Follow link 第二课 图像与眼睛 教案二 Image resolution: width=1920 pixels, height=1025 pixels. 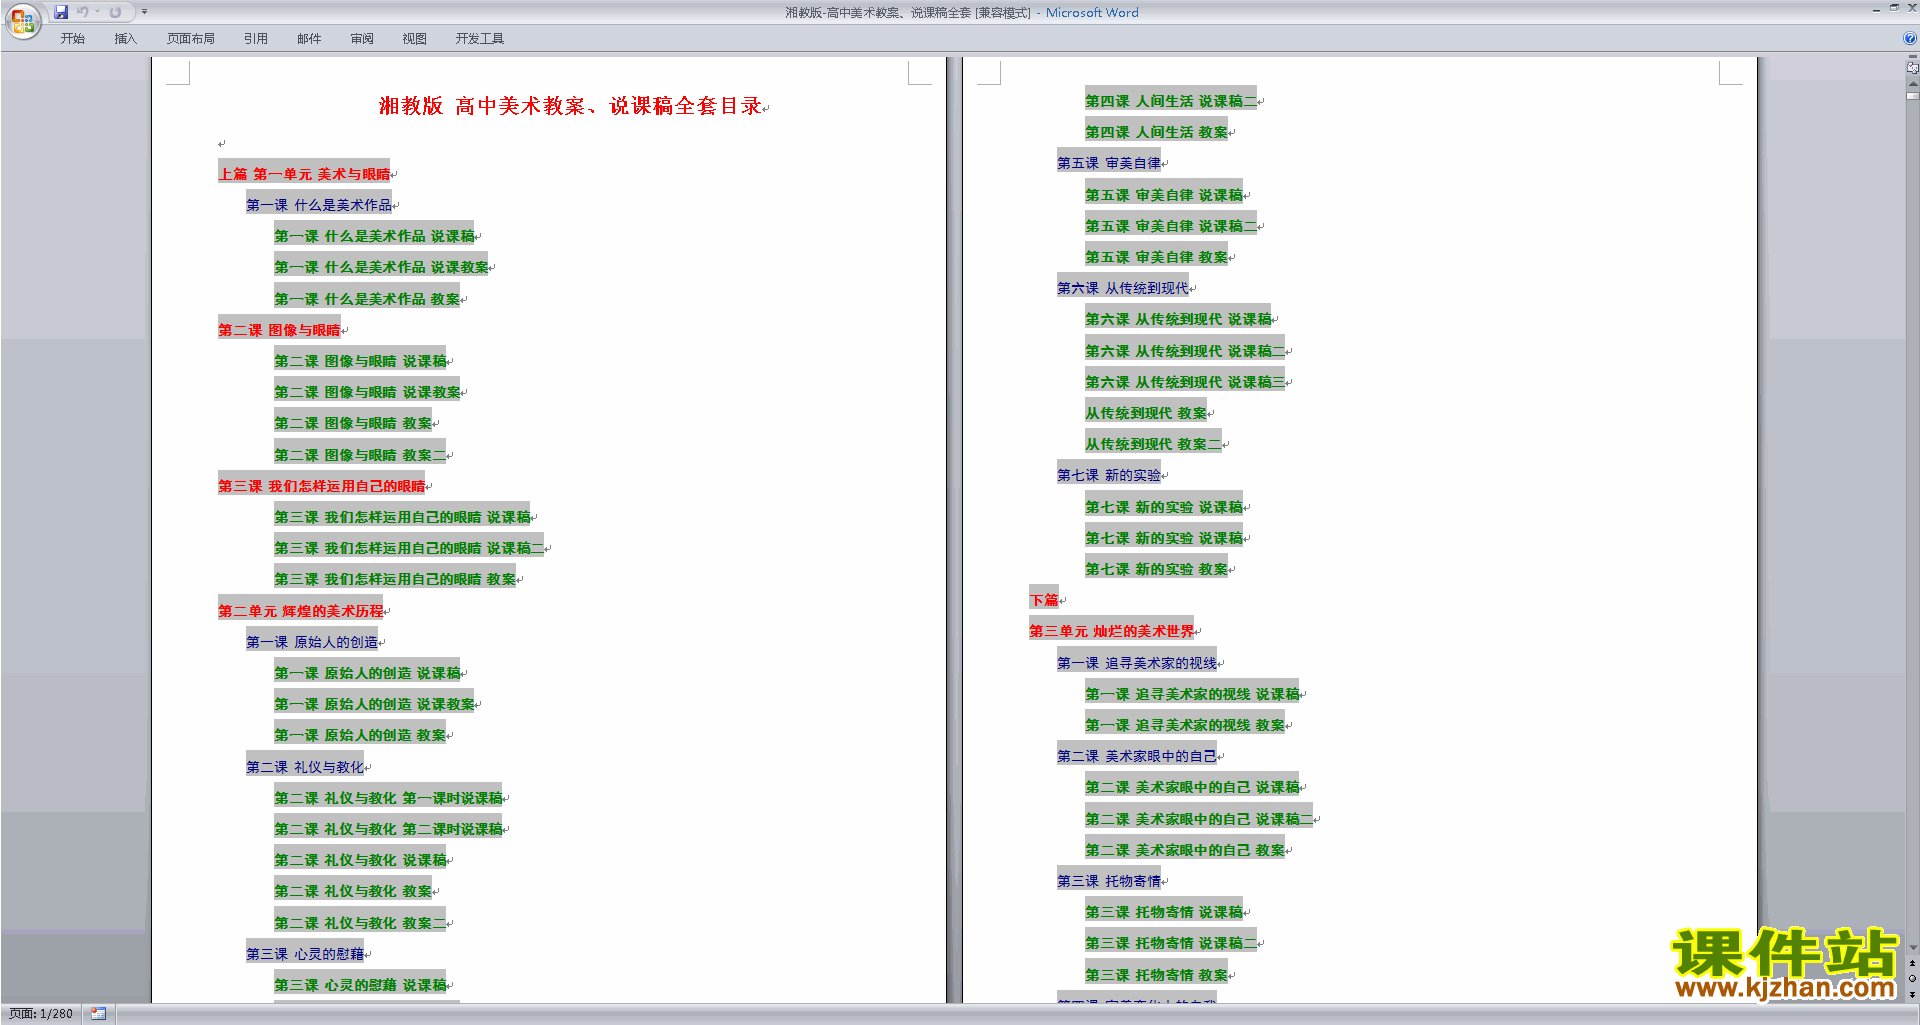coord(361,455)
